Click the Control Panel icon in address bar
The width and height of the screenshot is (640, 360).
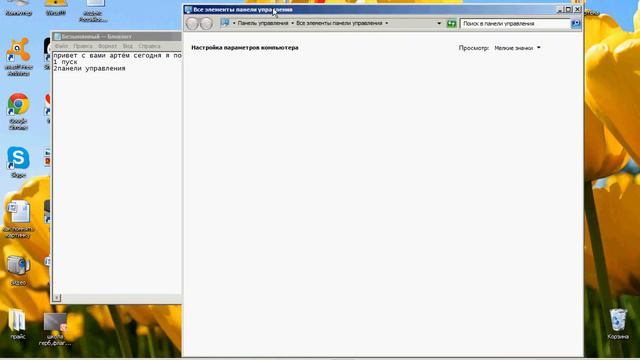[x=225, y=23]
